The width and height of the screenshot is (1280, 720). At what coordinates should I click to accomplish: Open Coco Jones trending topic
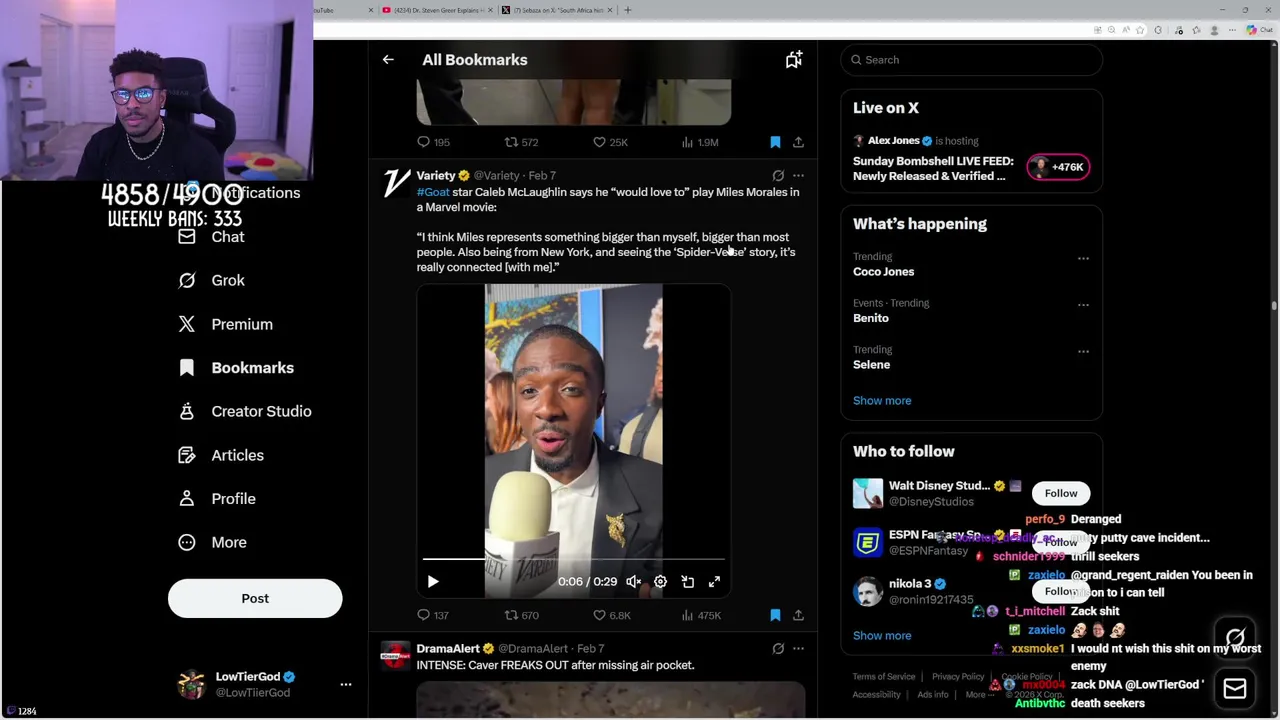click(884, 272)
